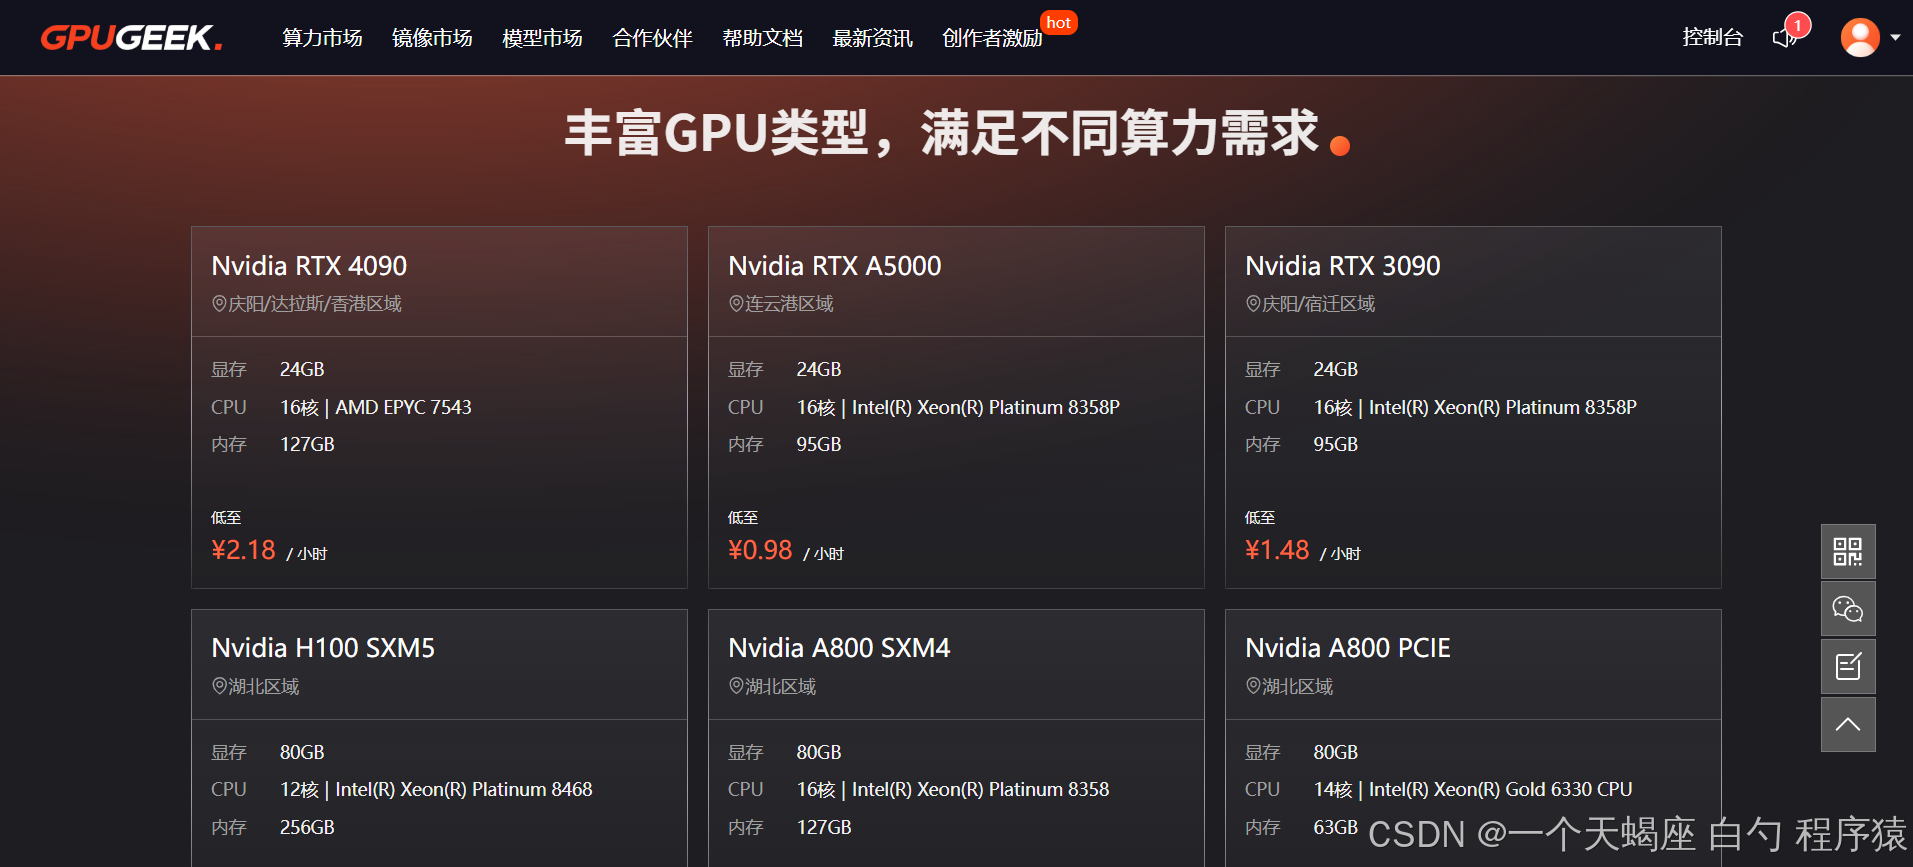Open the Nvidia RTX A5000 card title

tap(835, 266)
